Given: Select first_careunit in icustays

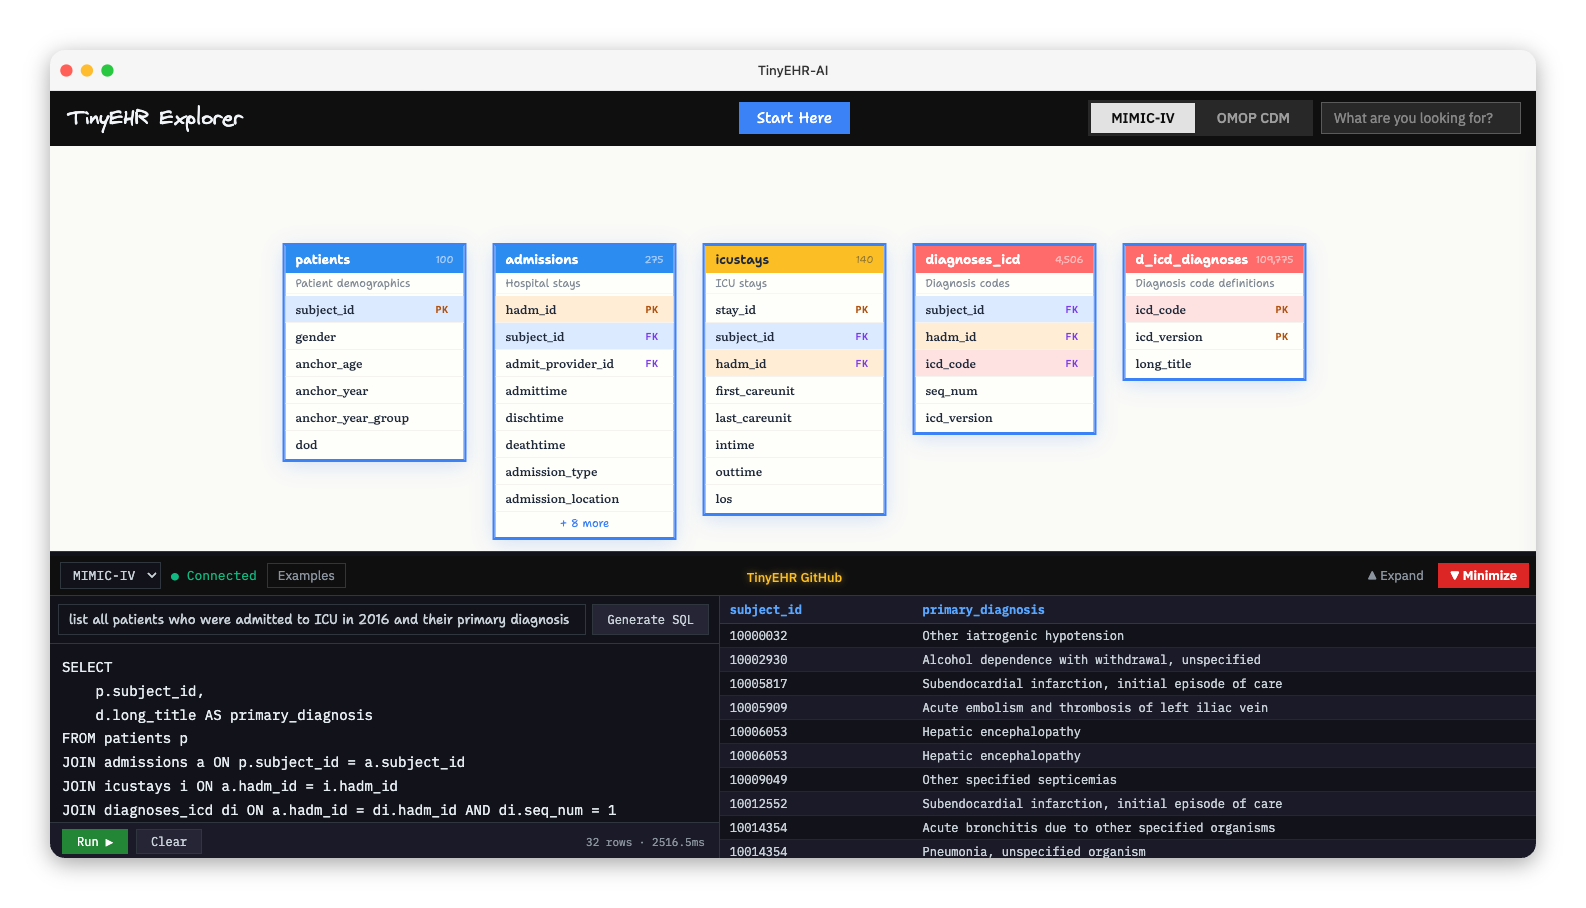Looking at the screenshot, I should (794, 391).
